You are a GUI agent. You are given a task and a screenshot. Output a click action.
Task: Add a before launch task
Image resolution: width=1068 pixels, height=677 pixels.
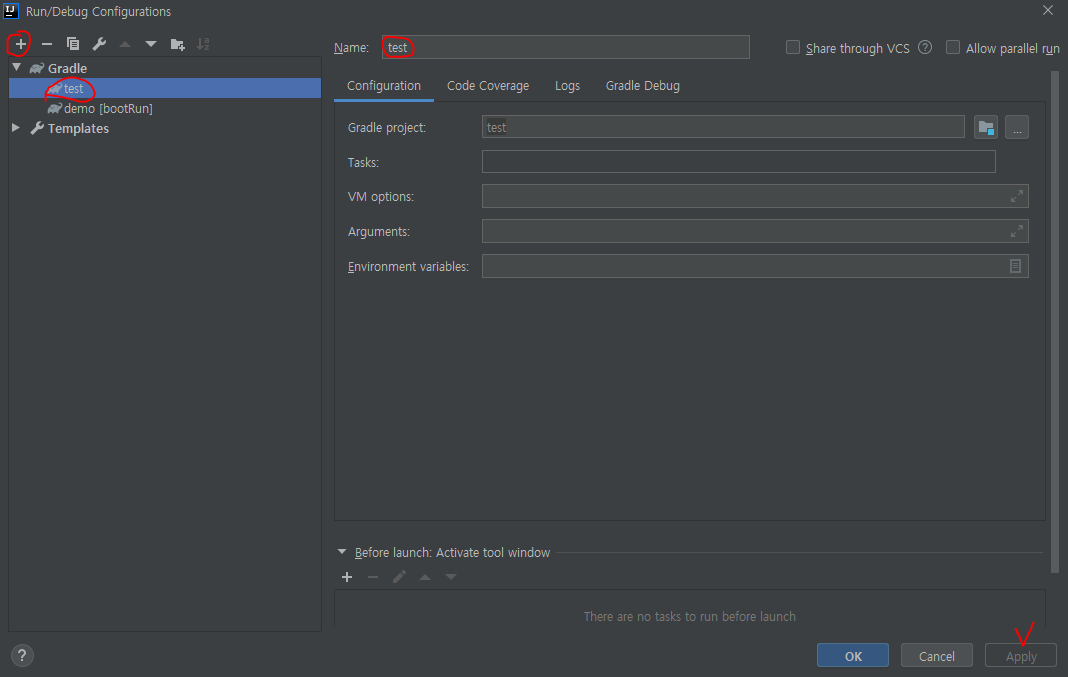pos(347,577)
